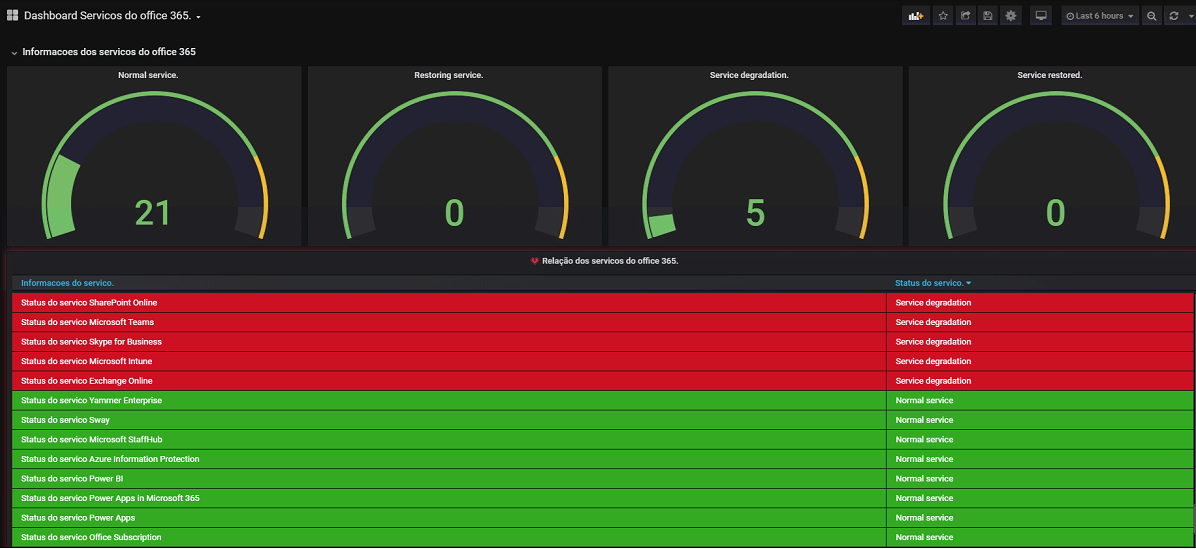Open the refresh interval dropdown caret

point(1189,15)
